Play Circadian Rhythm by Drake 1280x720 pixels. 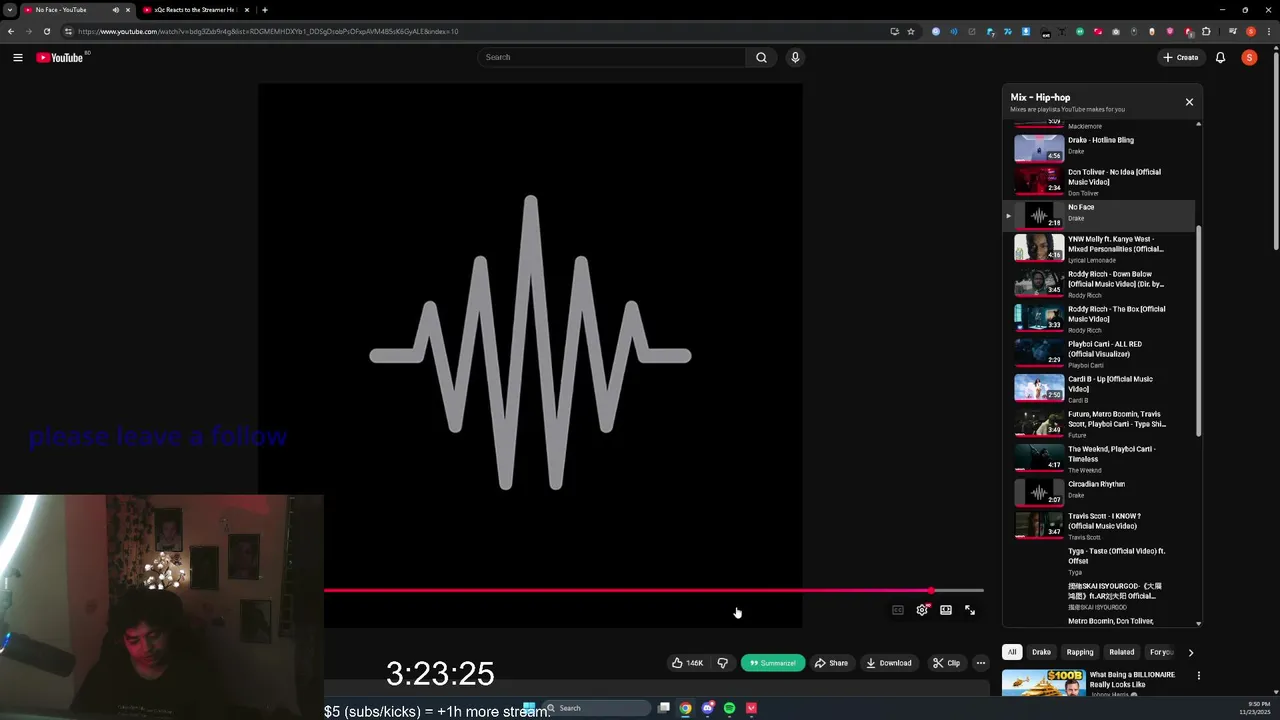[x=1104, y=492]
